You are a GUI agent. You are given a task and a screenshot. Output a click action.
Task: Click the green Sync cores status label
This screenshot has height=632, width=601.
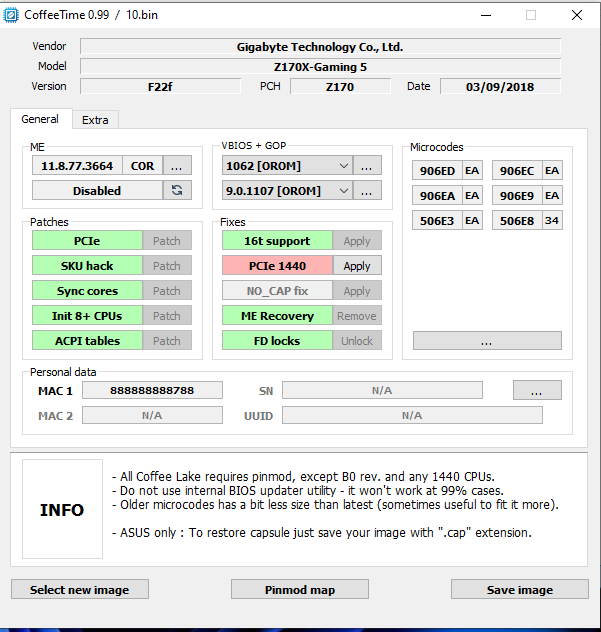pos(87,291)
